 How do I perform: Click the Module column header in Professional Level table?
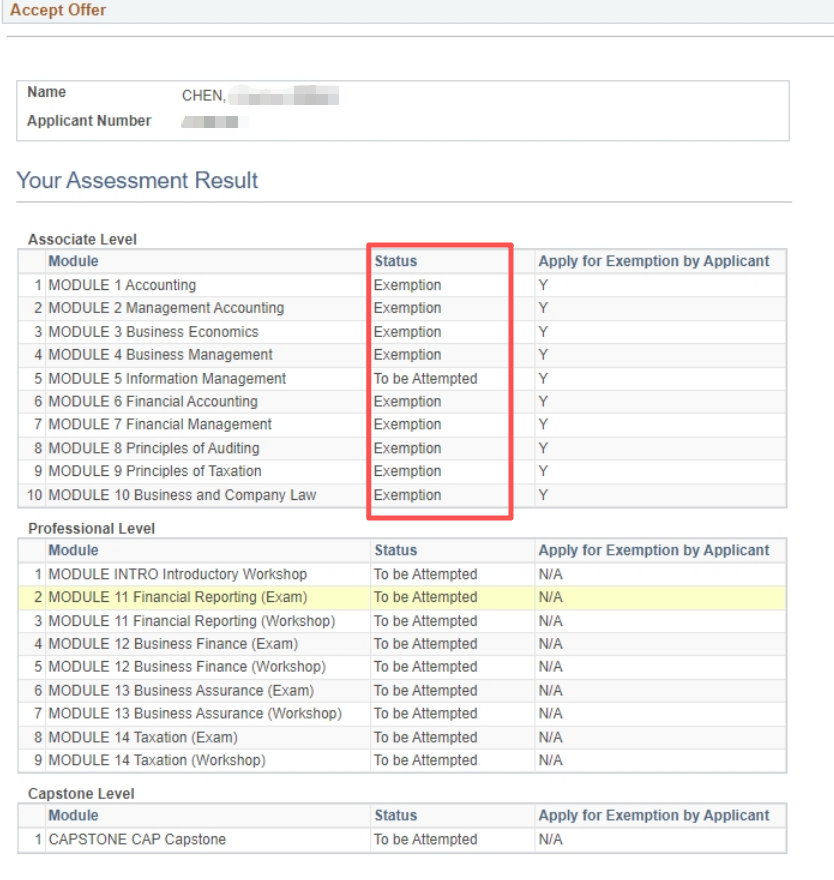point(73,550)
